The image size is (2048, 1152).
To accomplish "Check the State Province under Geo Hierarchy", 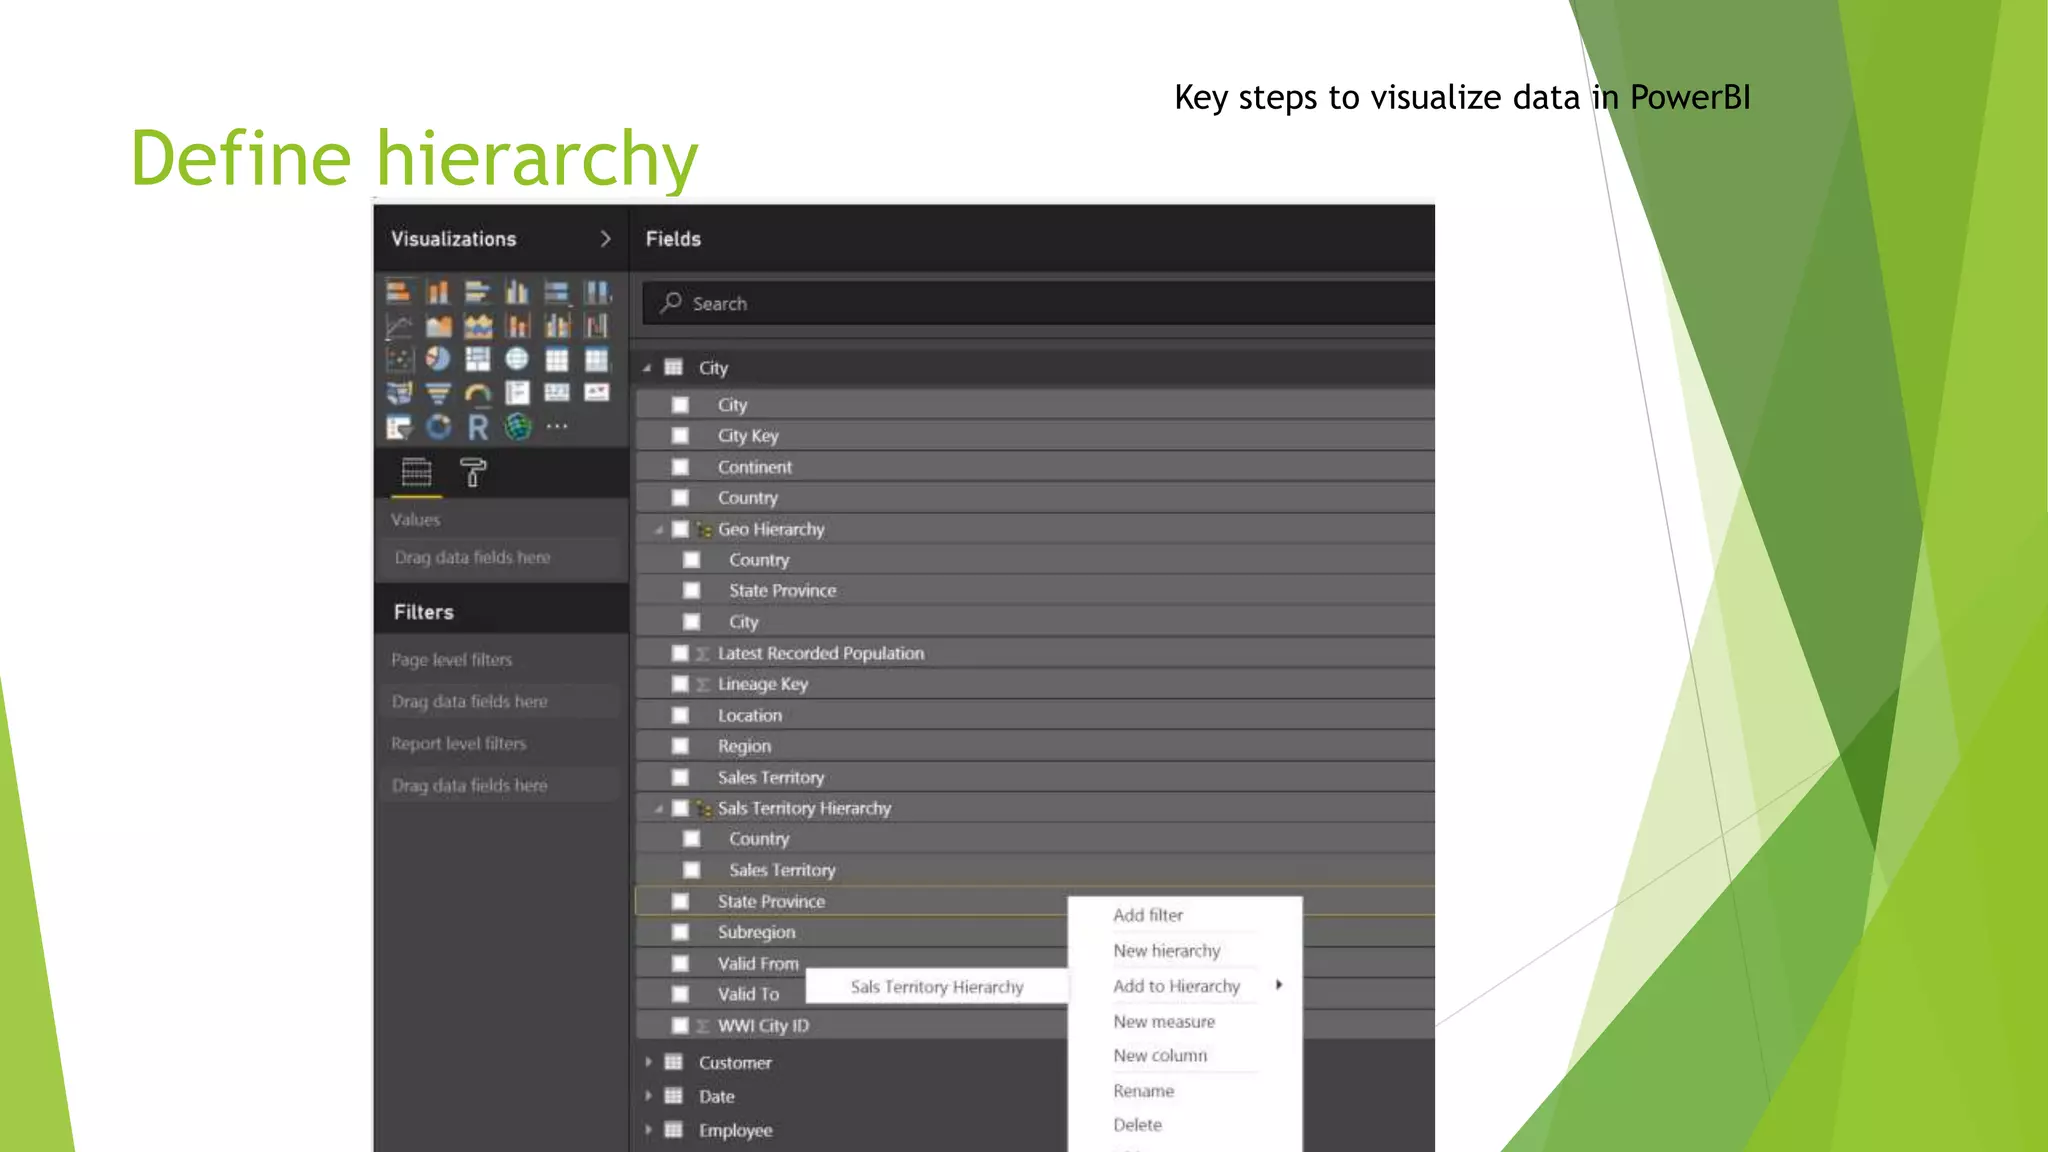I will coord(691,591).
